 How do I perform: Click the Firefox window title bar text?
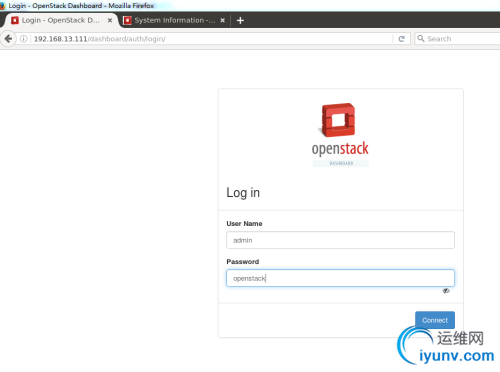click(x=81, y=6)
